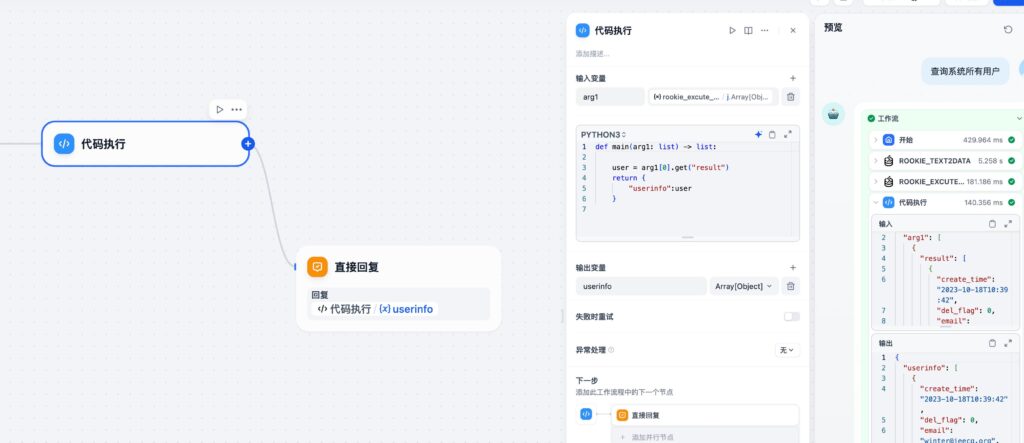This screenshot has width=1024, height=443.
Task: Copy the 输出 JSON in preview
Action: pos(992,343)
